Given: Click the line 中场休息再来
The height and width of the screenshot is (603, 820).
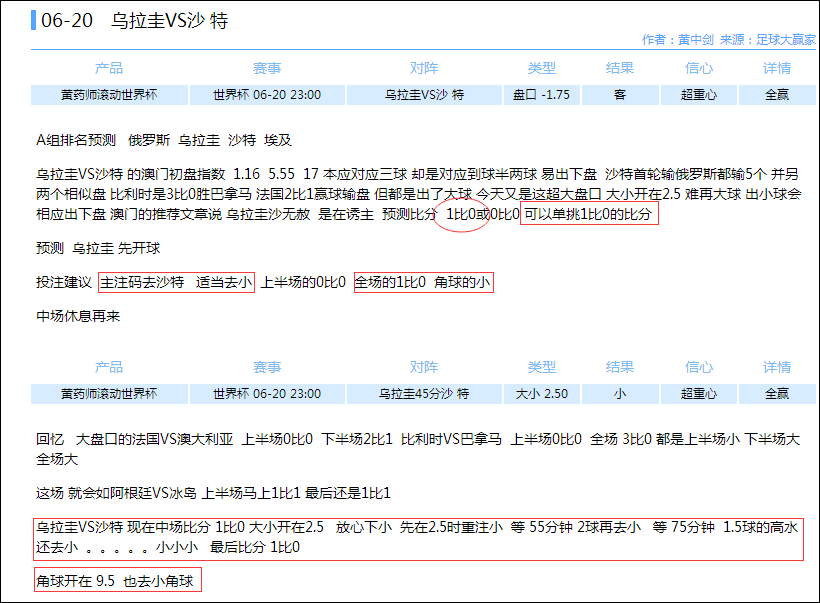Looking at the screenshot, I should (78, 316).
